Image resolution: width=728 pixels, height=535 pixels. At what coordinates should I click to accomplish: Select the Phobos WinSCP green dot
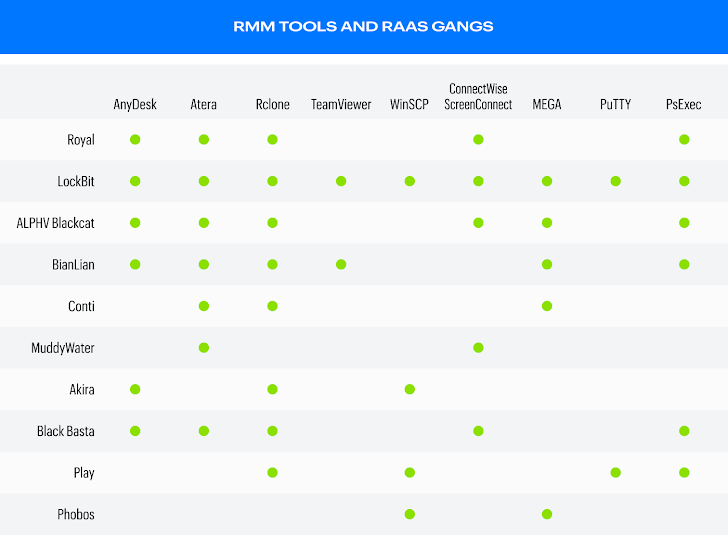point(410,514)
